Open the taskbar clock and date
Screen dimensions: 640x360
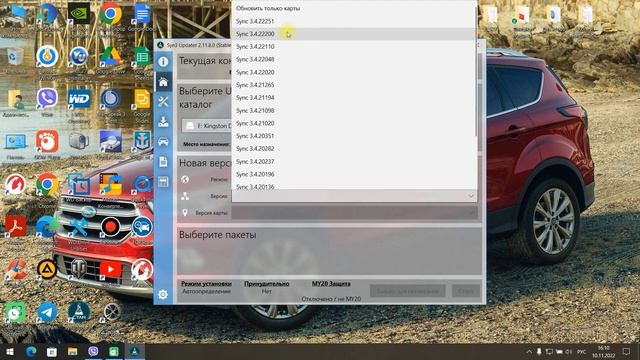(603, 351)
